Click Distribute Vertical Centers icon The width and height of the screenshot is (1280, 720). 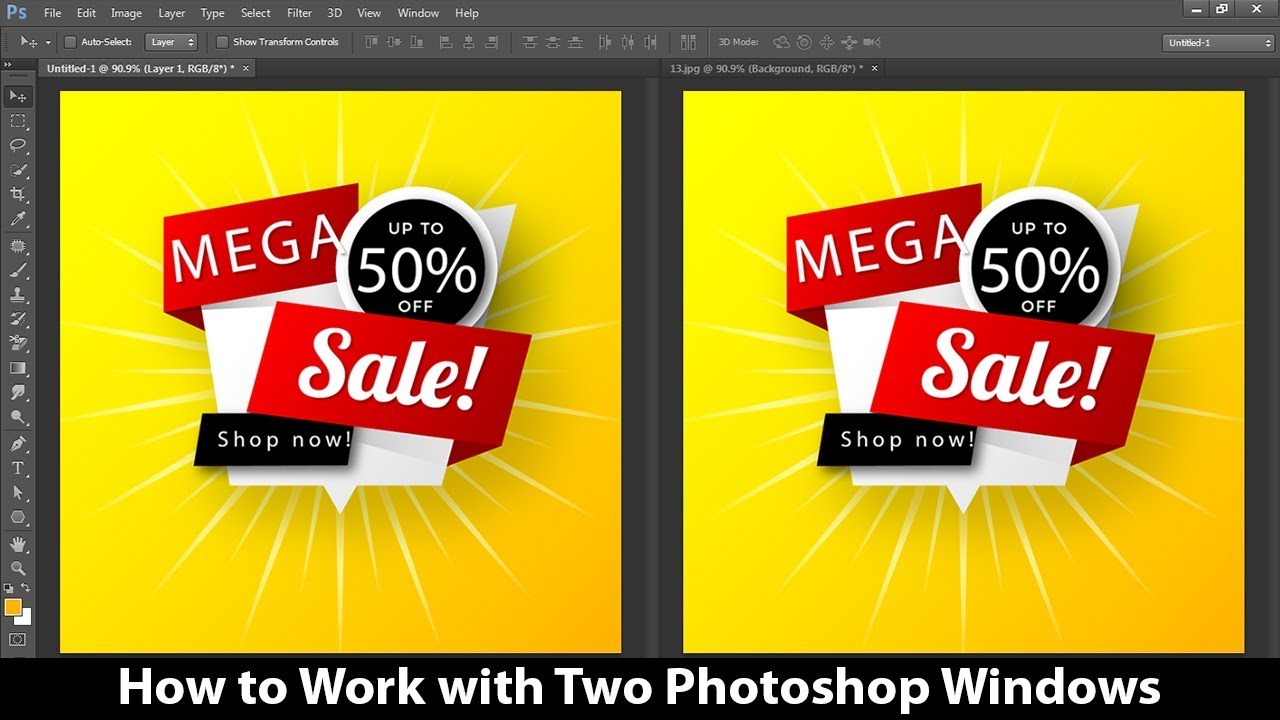pos(552,42)
